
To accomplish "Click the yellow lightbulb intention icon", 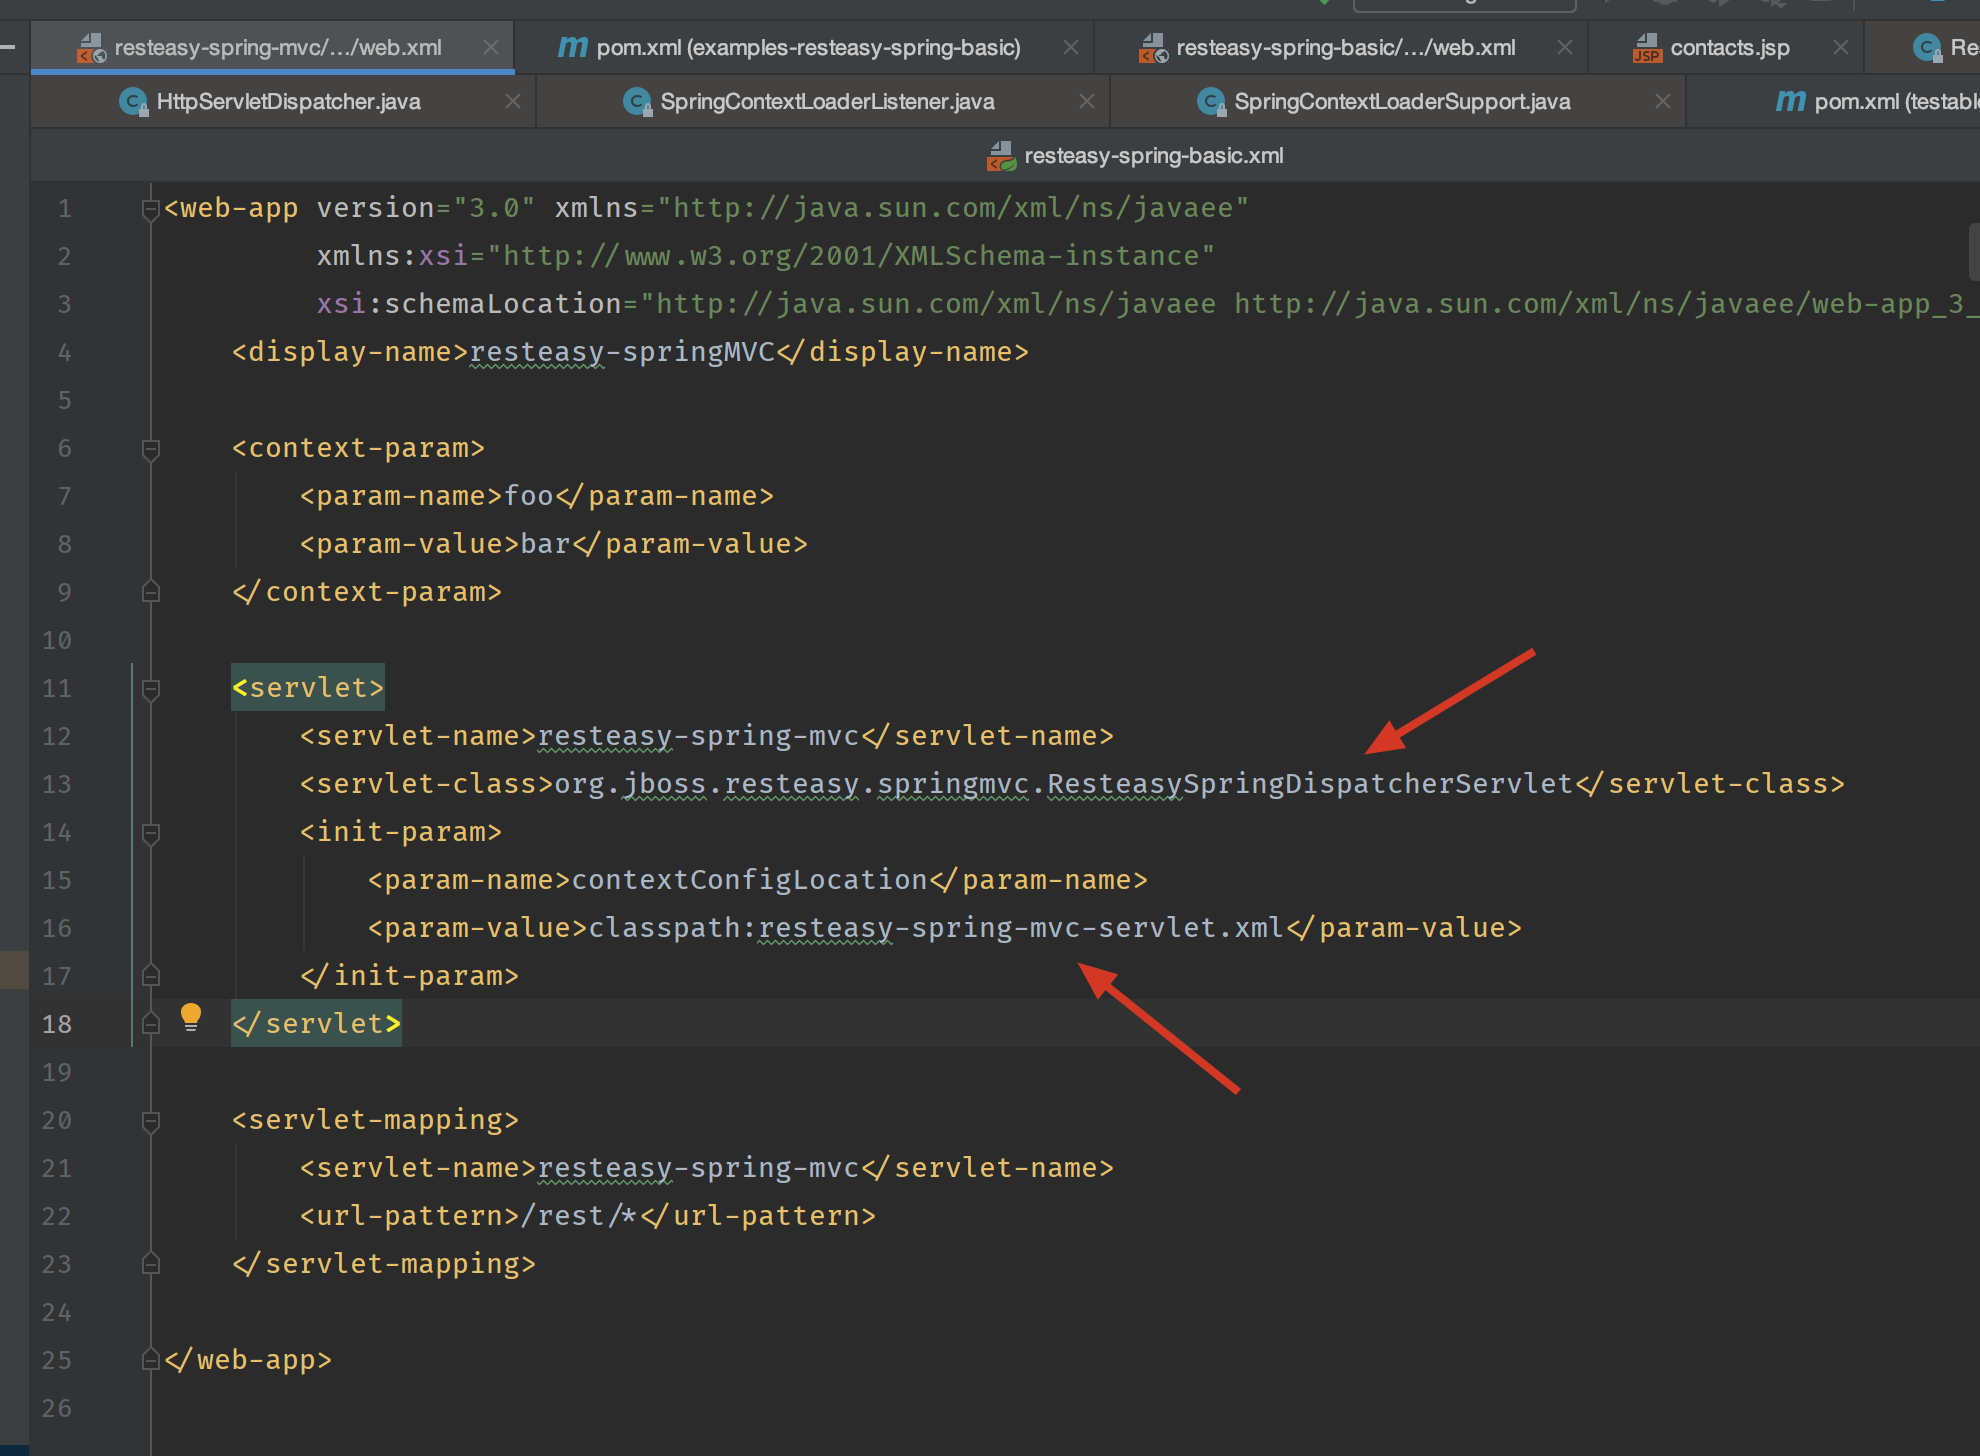I will pyautogui.click(x=190, y=1017).
